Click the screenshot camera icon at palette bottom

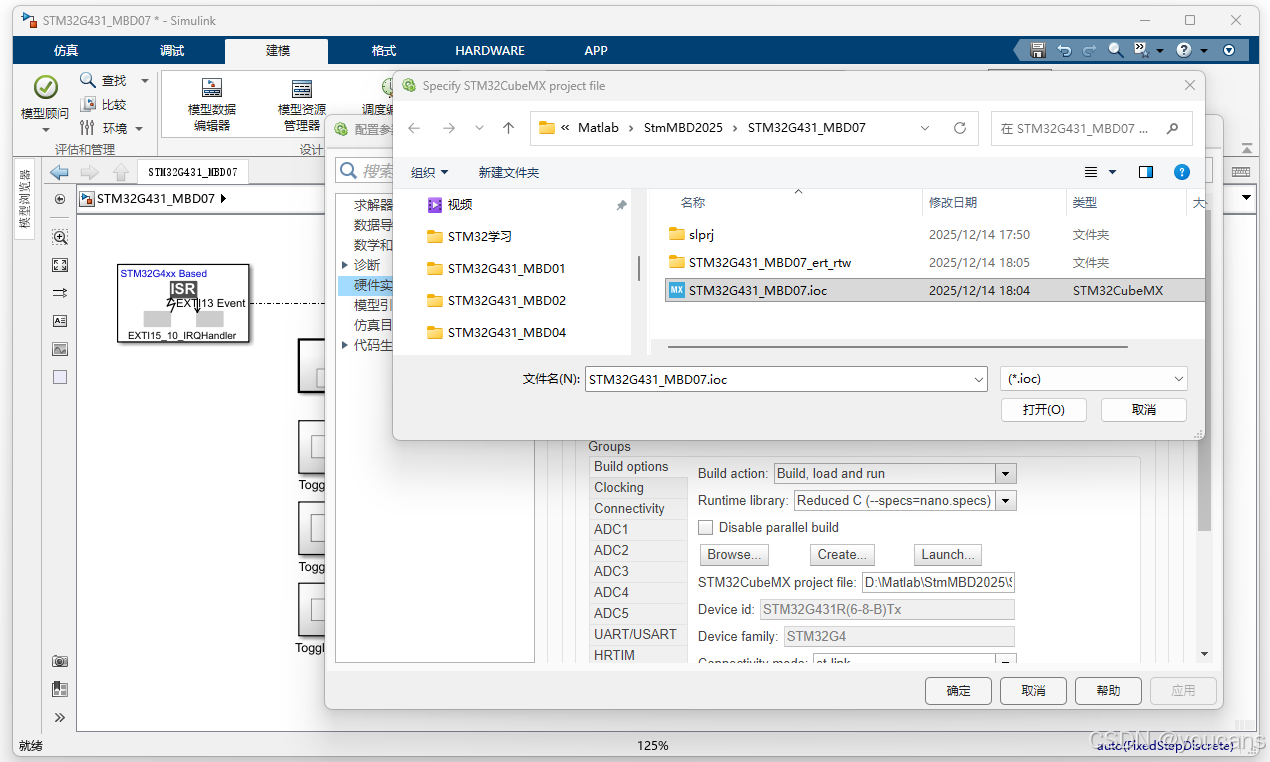click(60, 661)
